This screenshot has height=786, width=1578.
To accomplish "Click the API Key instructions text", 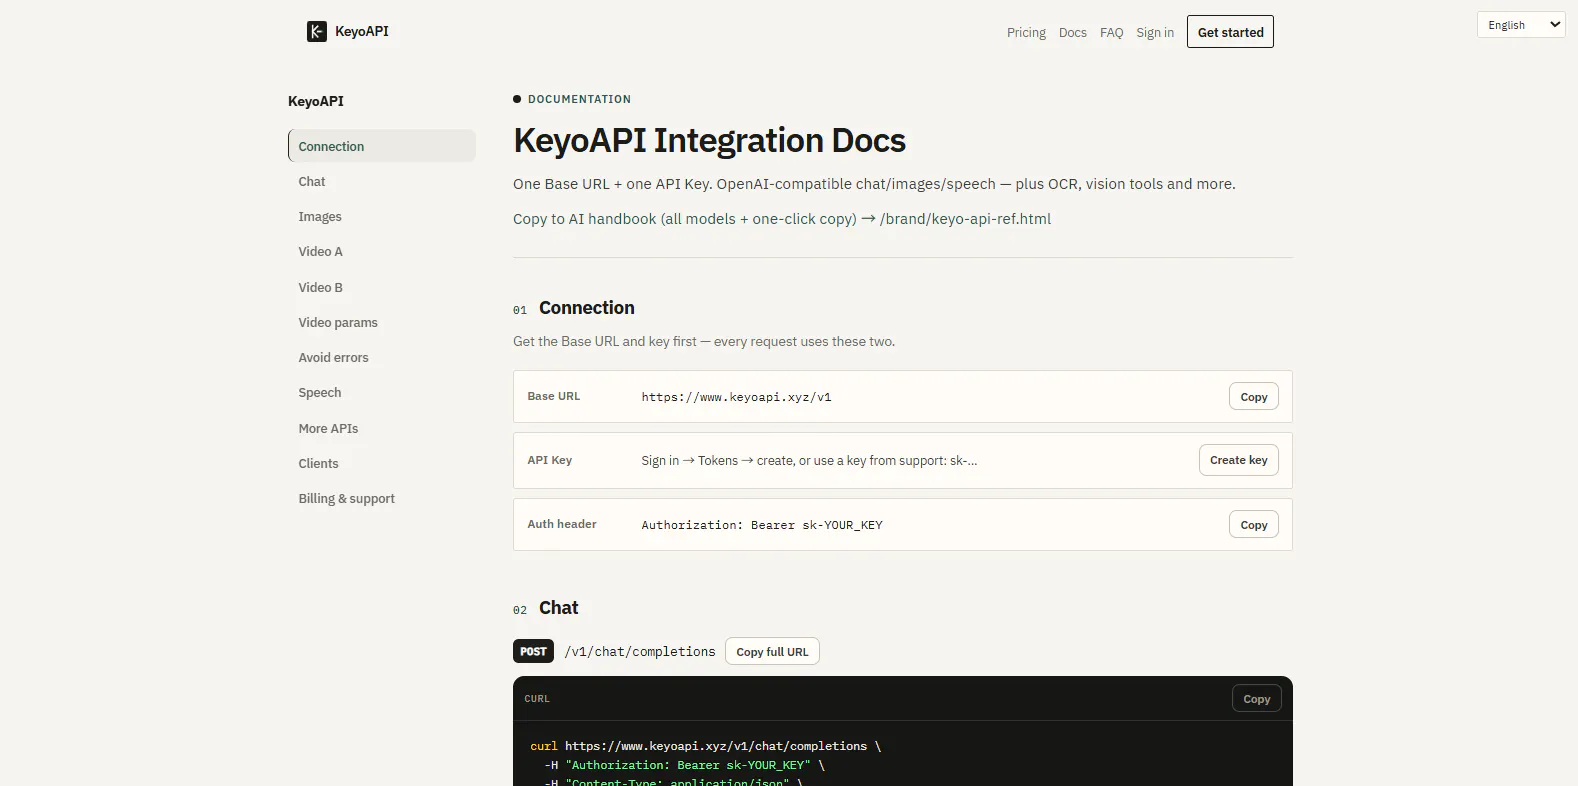I will pyautogui.click(x=809, y=461).
